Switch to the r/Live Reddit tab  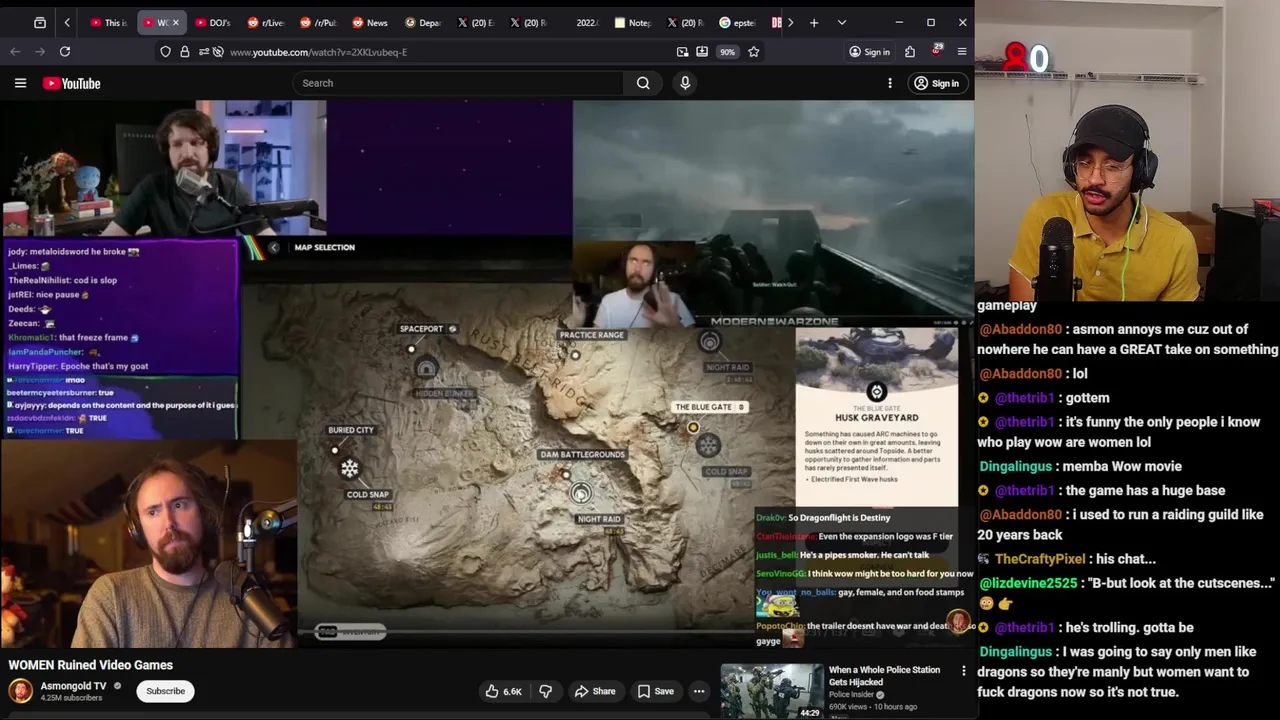tap(266, 22)
